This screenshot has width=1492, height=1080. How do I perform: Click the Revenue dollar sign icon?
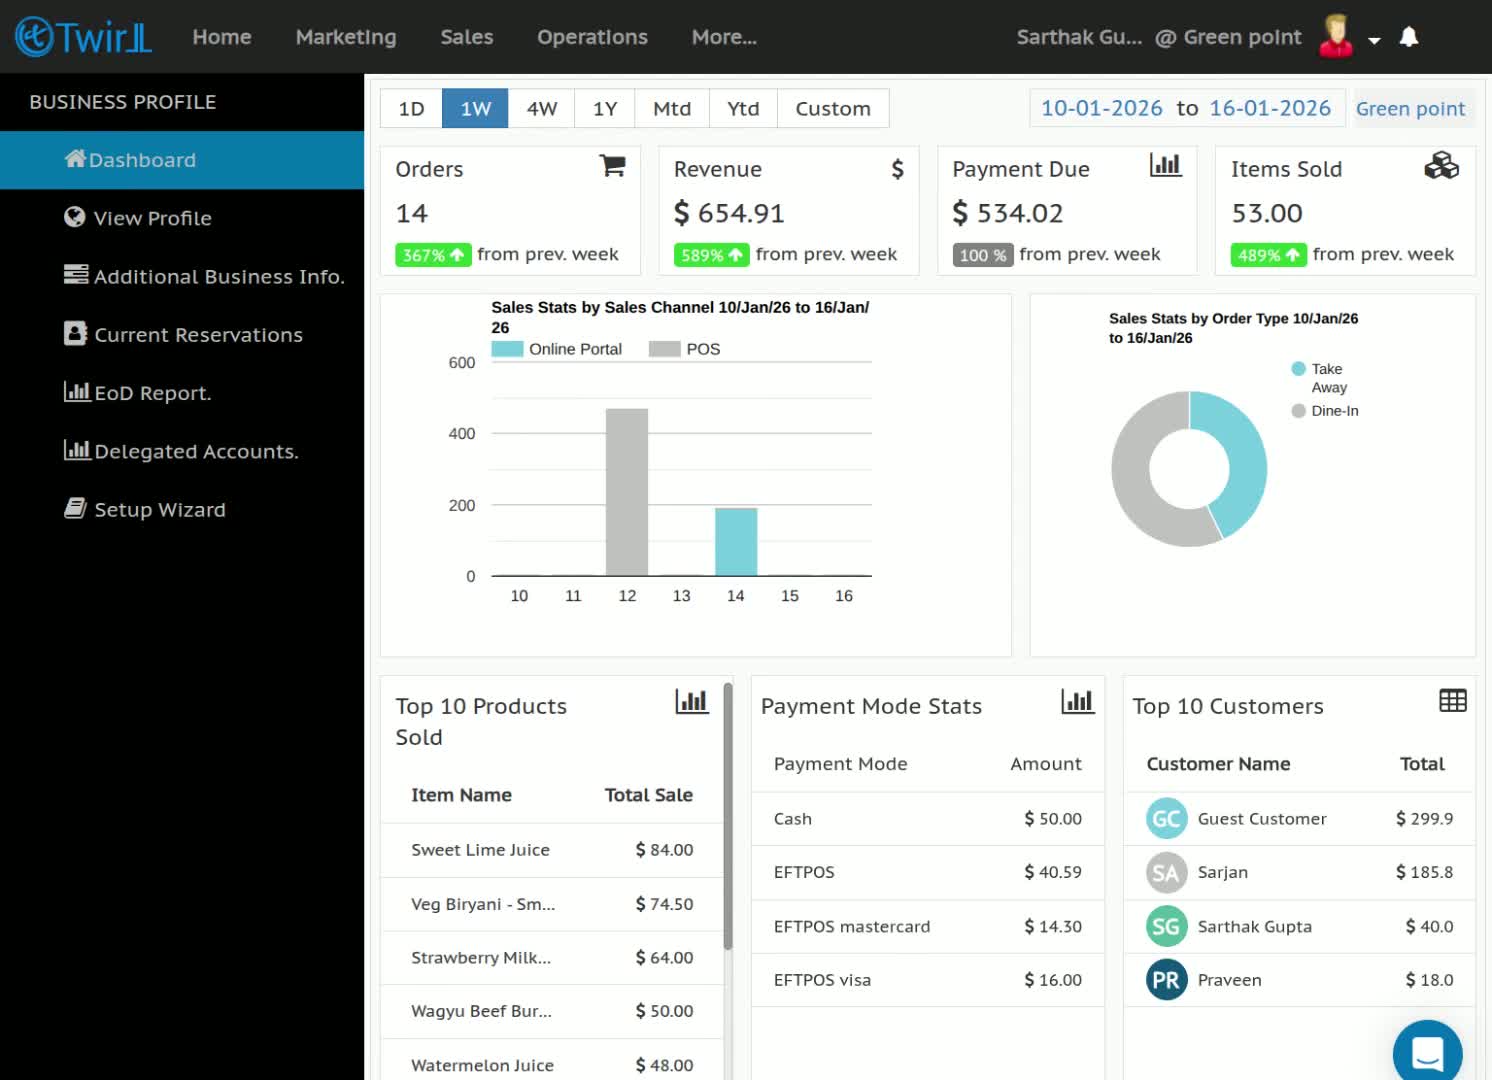point(897,169)
